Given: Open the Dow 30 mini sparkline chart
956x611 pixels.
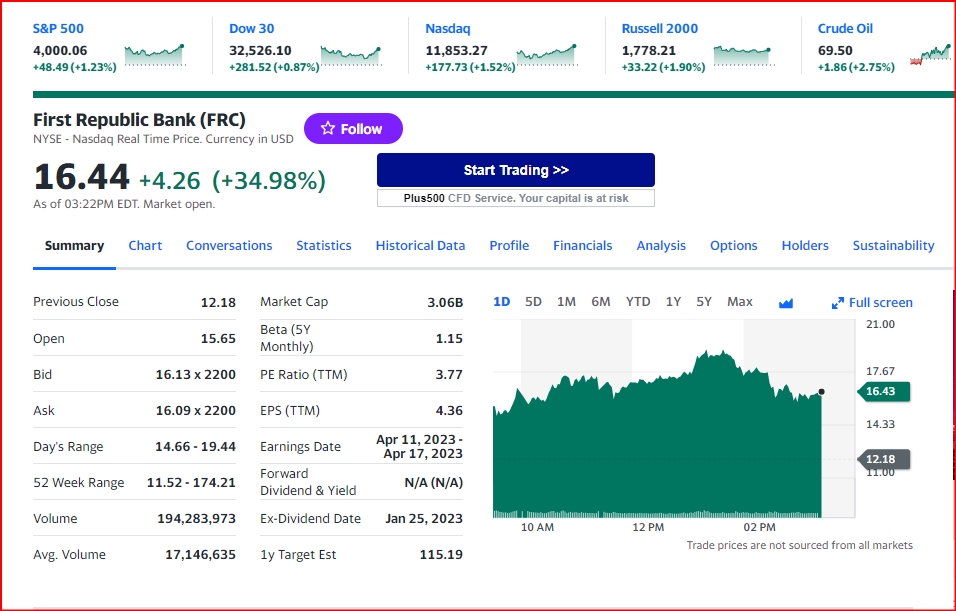Looking at the screenshot, I should [x=351, y=55].
